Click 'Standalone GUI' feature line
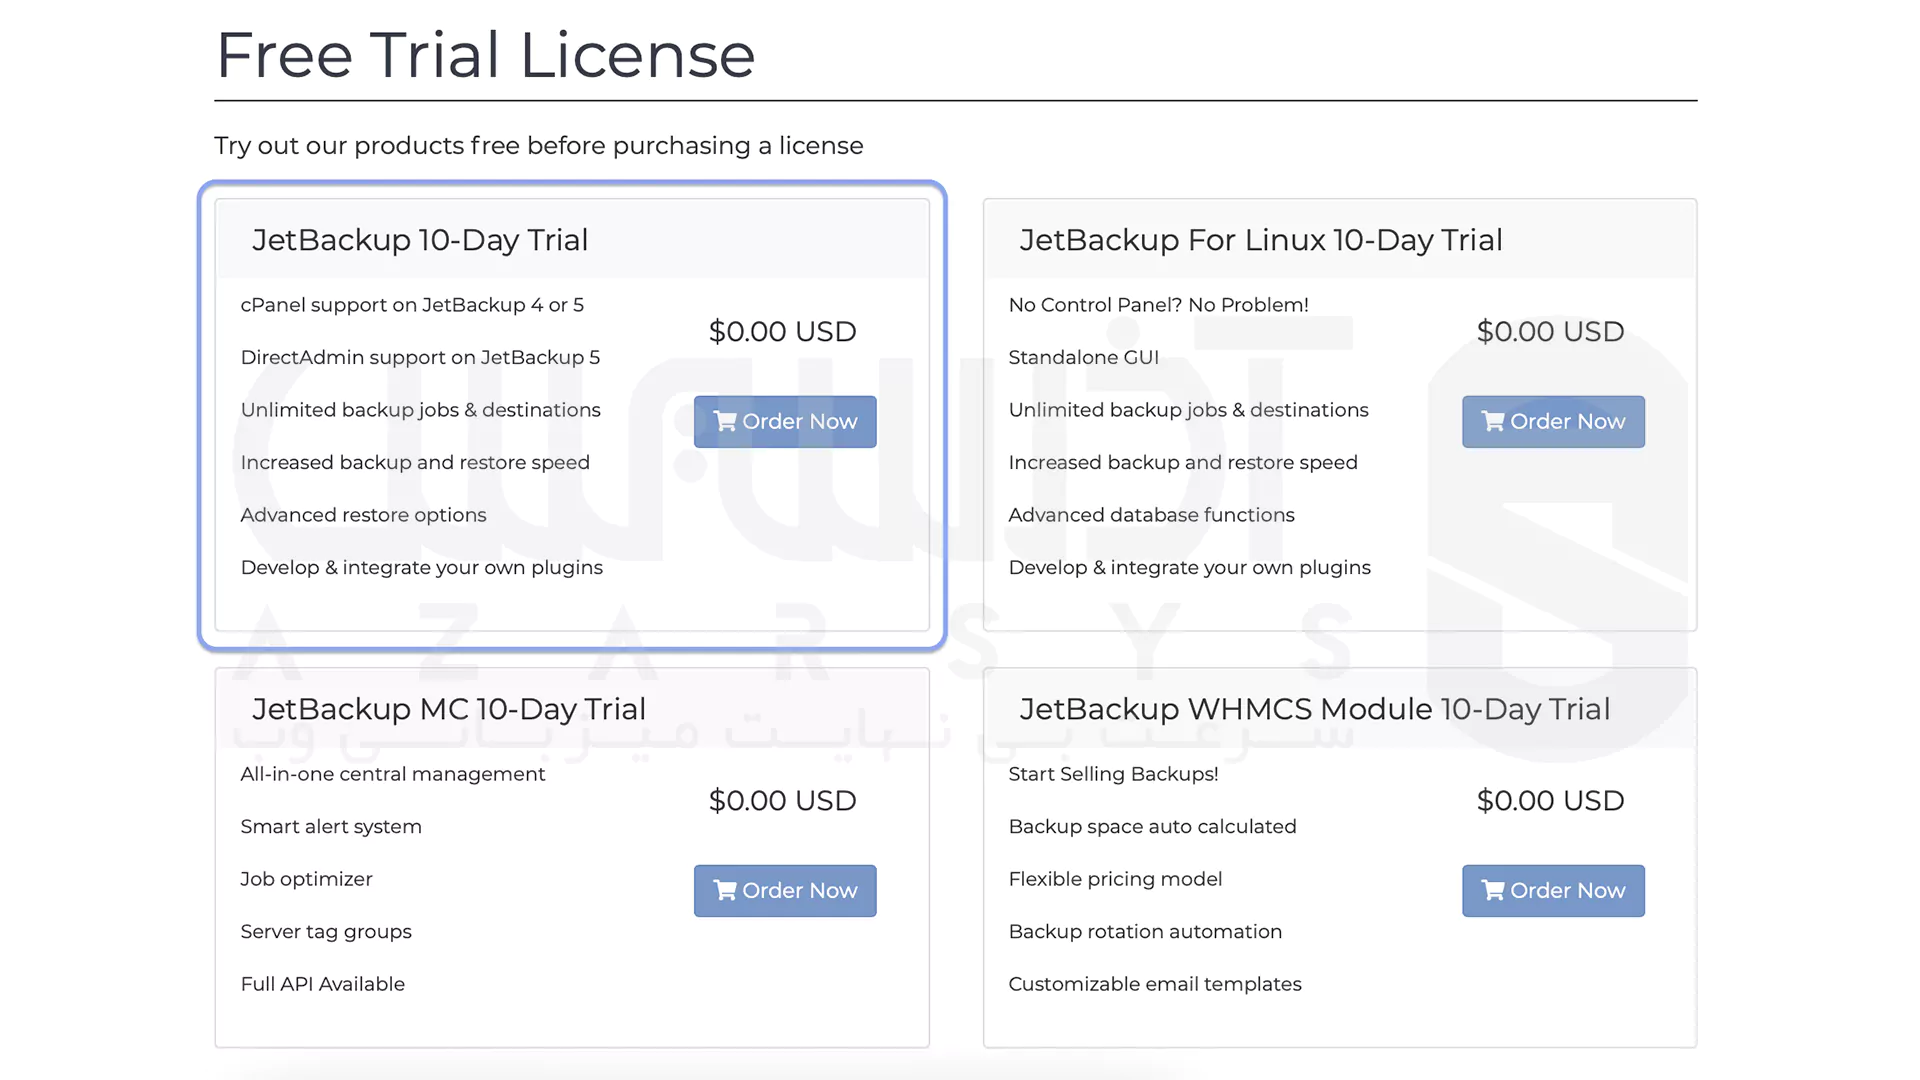1920x1080 pixels. click(x=1083, y=357)
